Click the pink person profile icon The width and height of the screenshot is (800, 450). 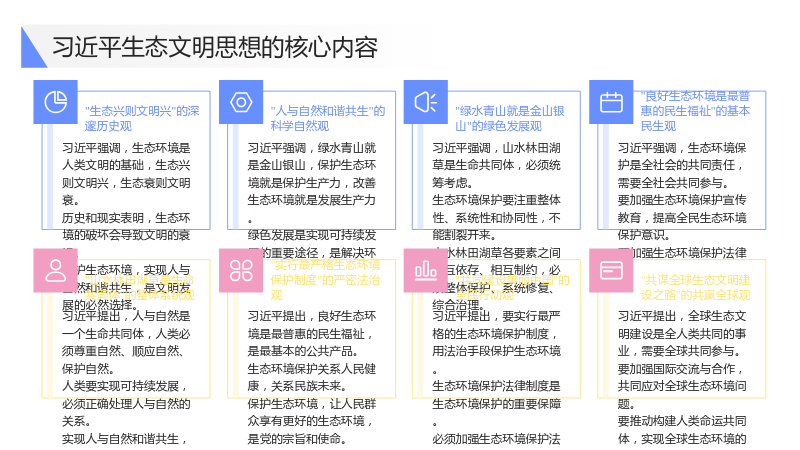coord(56,270)
